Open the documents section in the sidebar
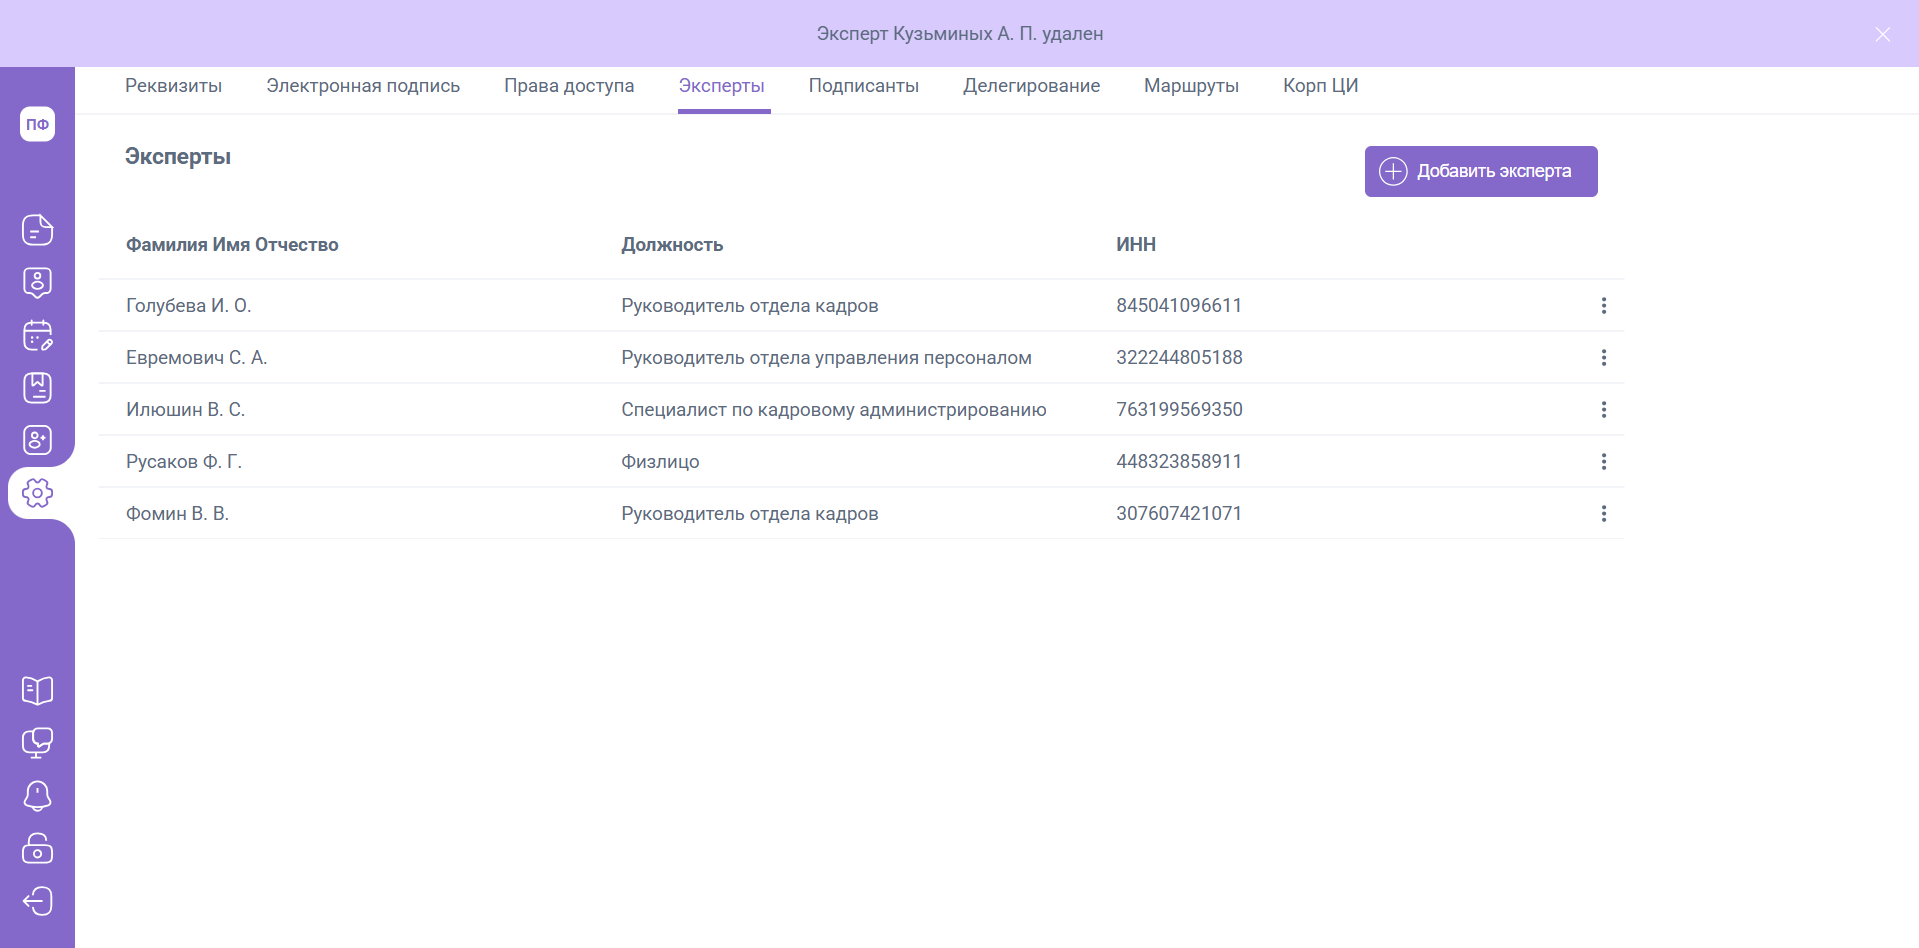Image resolution: width=1919 pixels, height=948 pixels. (x=37, y=230)
